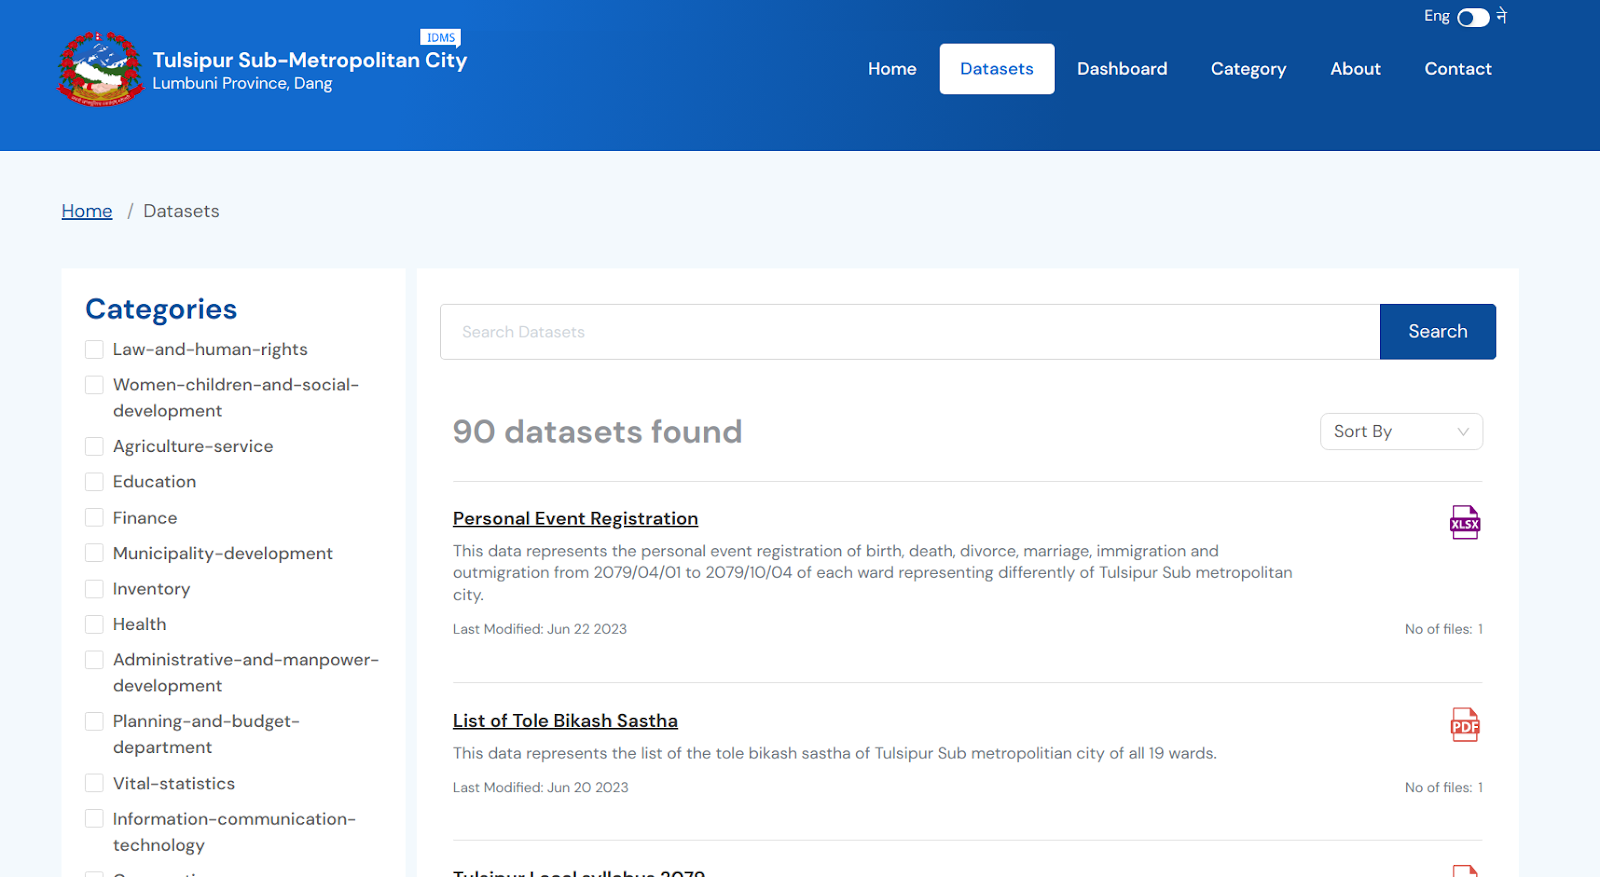1600x877 pixels.
Task: Focus the Search Datasets input field
Action: click(910, 332)
